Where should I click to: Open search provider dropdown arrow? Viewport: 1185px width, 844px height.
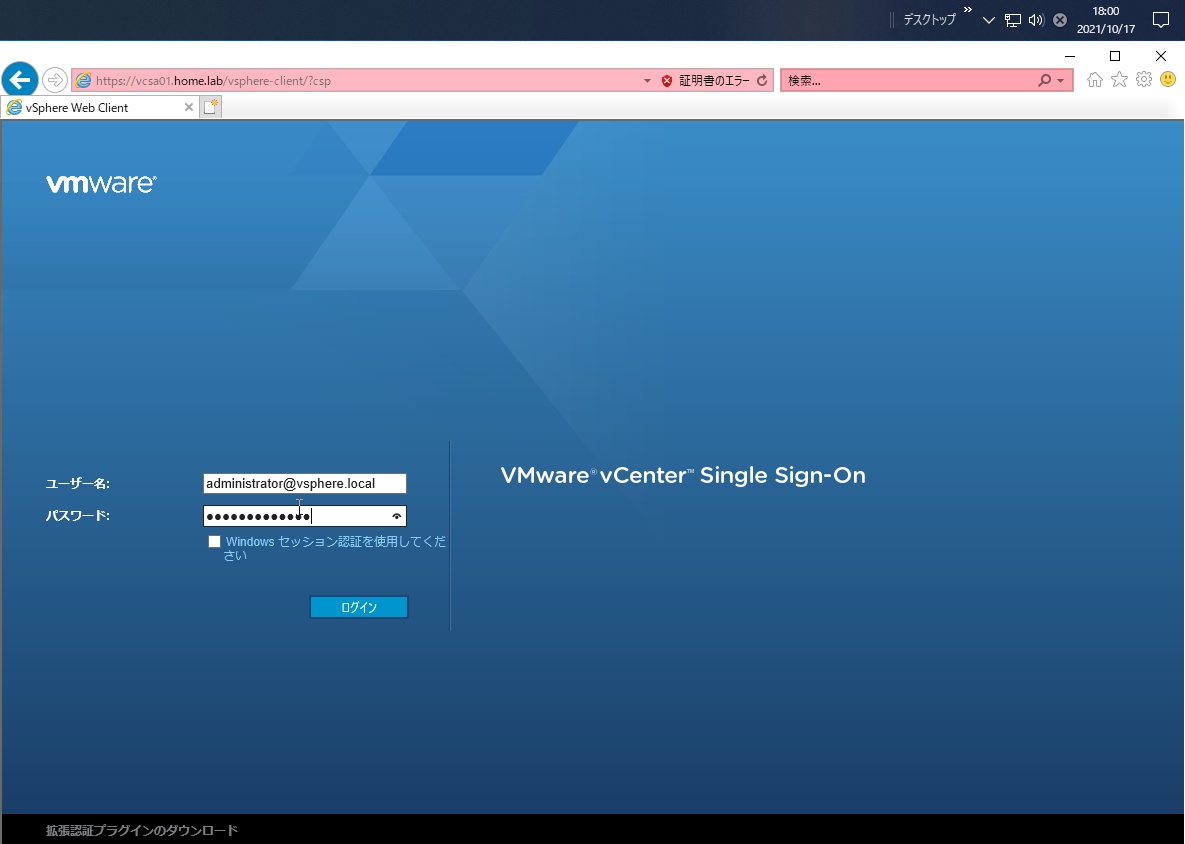(x=1060, y=81)
